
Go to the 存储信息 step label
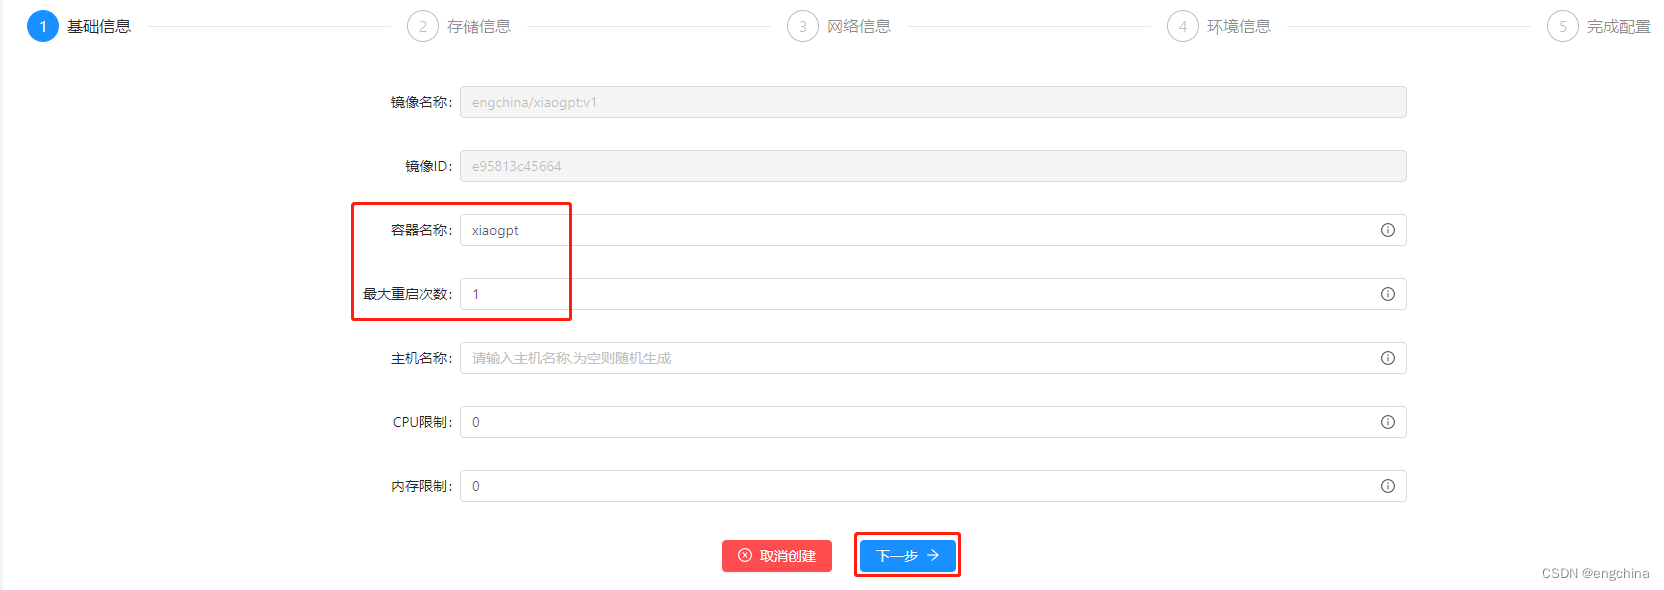pos(479,26)
